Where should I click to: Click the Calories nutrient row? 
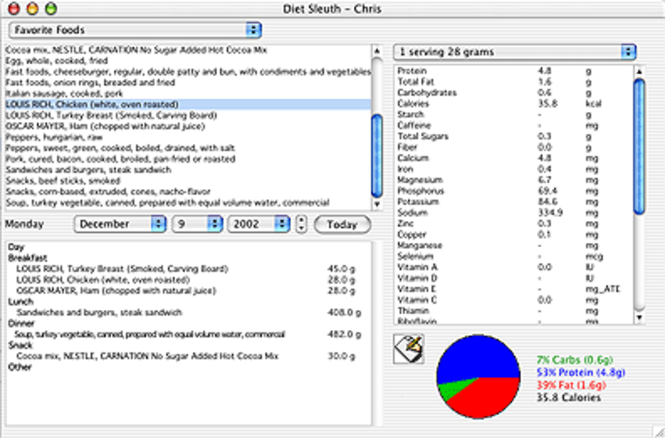(x=514, y=103)
